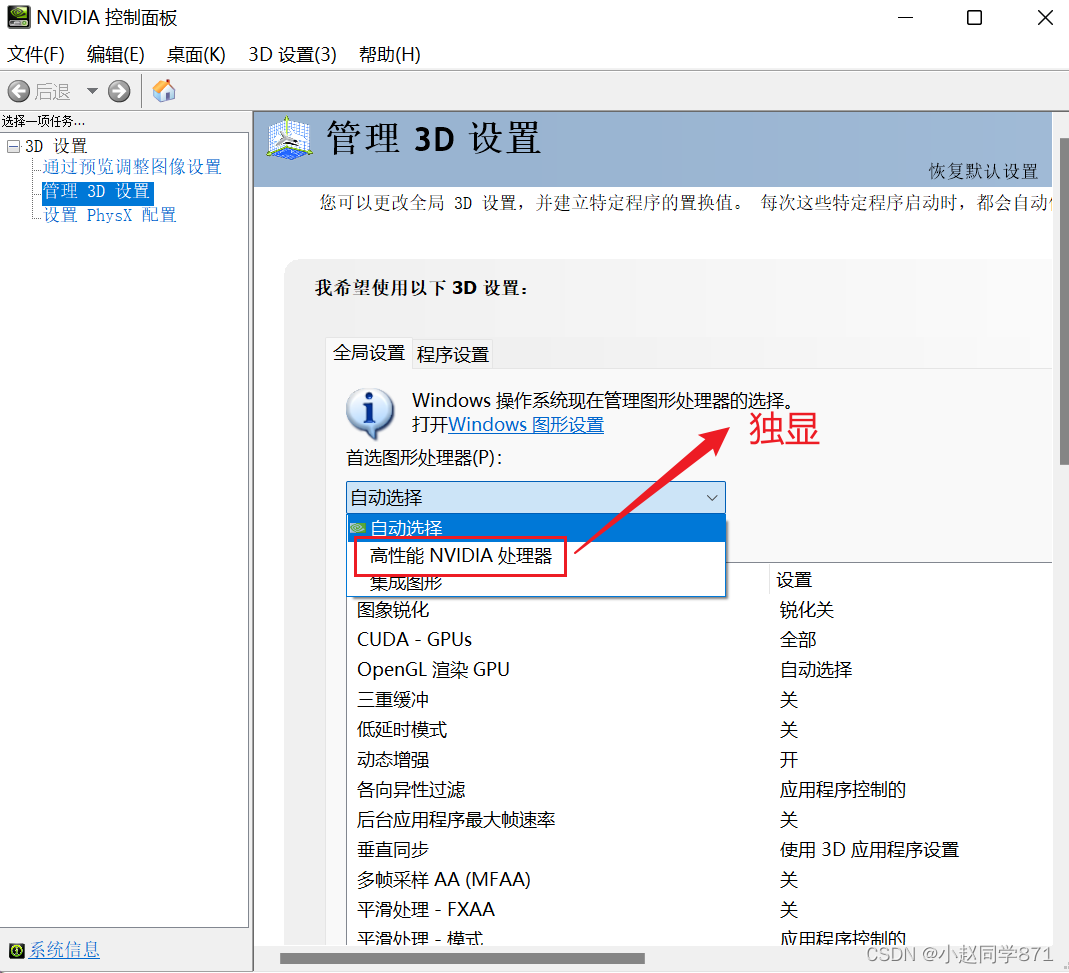This screenshot has height=973, width=1069.
Task: Select the 图象锐化 settings row
Action: coord(699,610)
